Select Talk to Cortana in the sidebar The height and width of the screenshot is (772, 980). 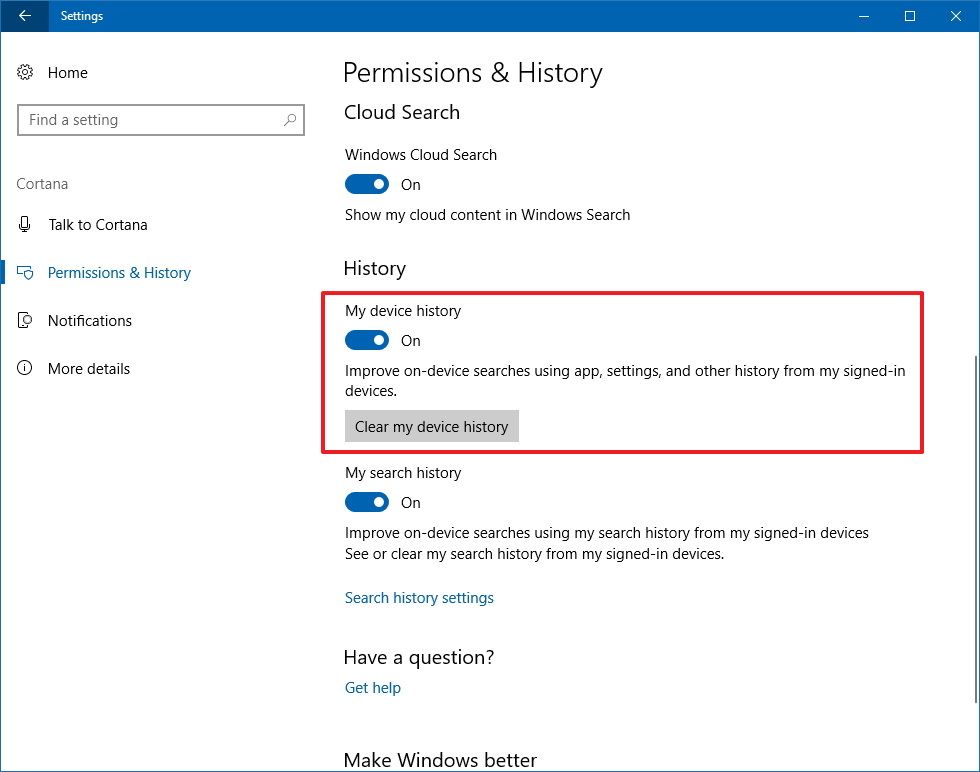coord(97,224)
